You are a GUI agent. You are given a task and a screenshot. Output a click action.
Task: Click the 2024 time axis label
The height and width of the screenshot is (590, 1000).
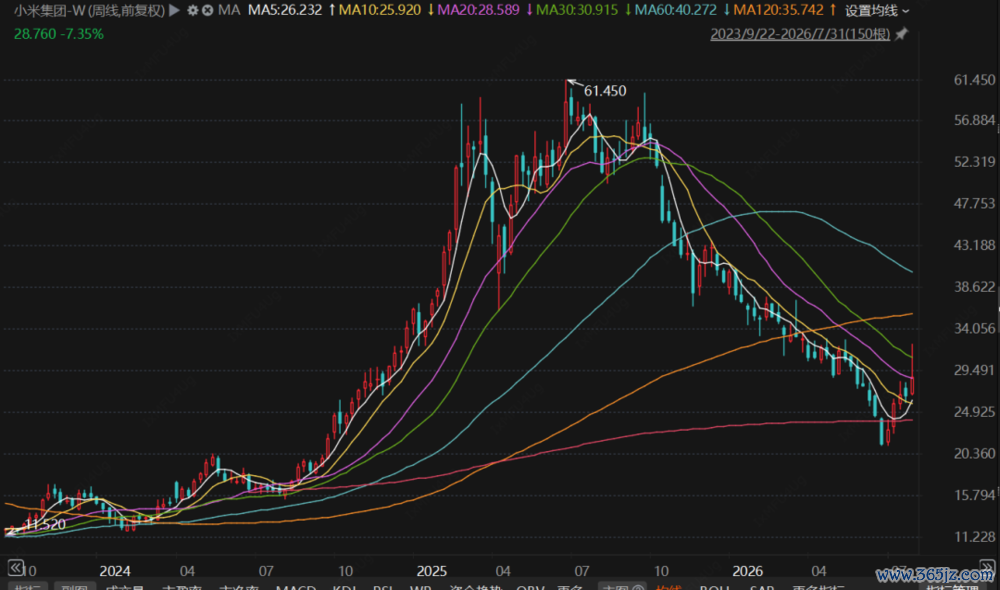pyautogui.click(x=115, y=571)
